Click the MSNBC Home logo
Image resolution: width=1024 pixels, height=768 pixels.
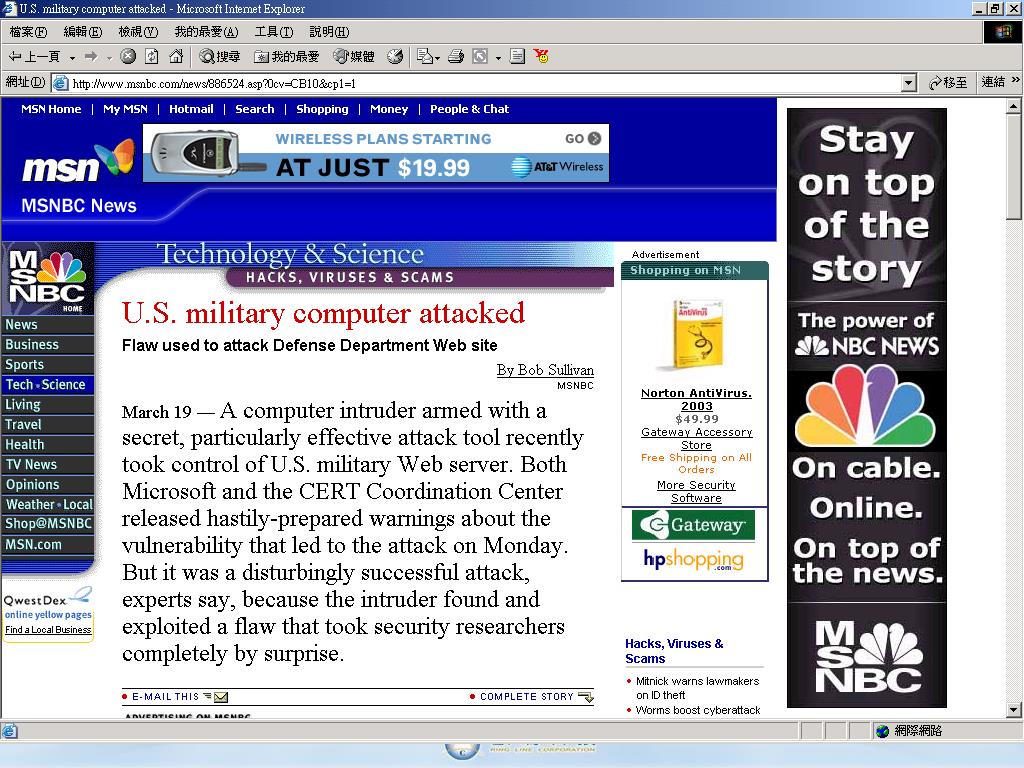[x=48, y=279]
